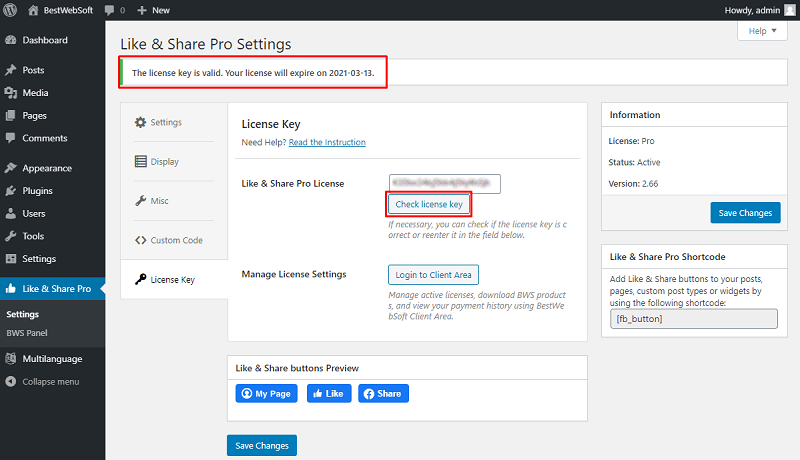Click the Multilanguage icon
The width and height of the screenshot is (800, 460).
pyautogui.click(x=11, y=359)
